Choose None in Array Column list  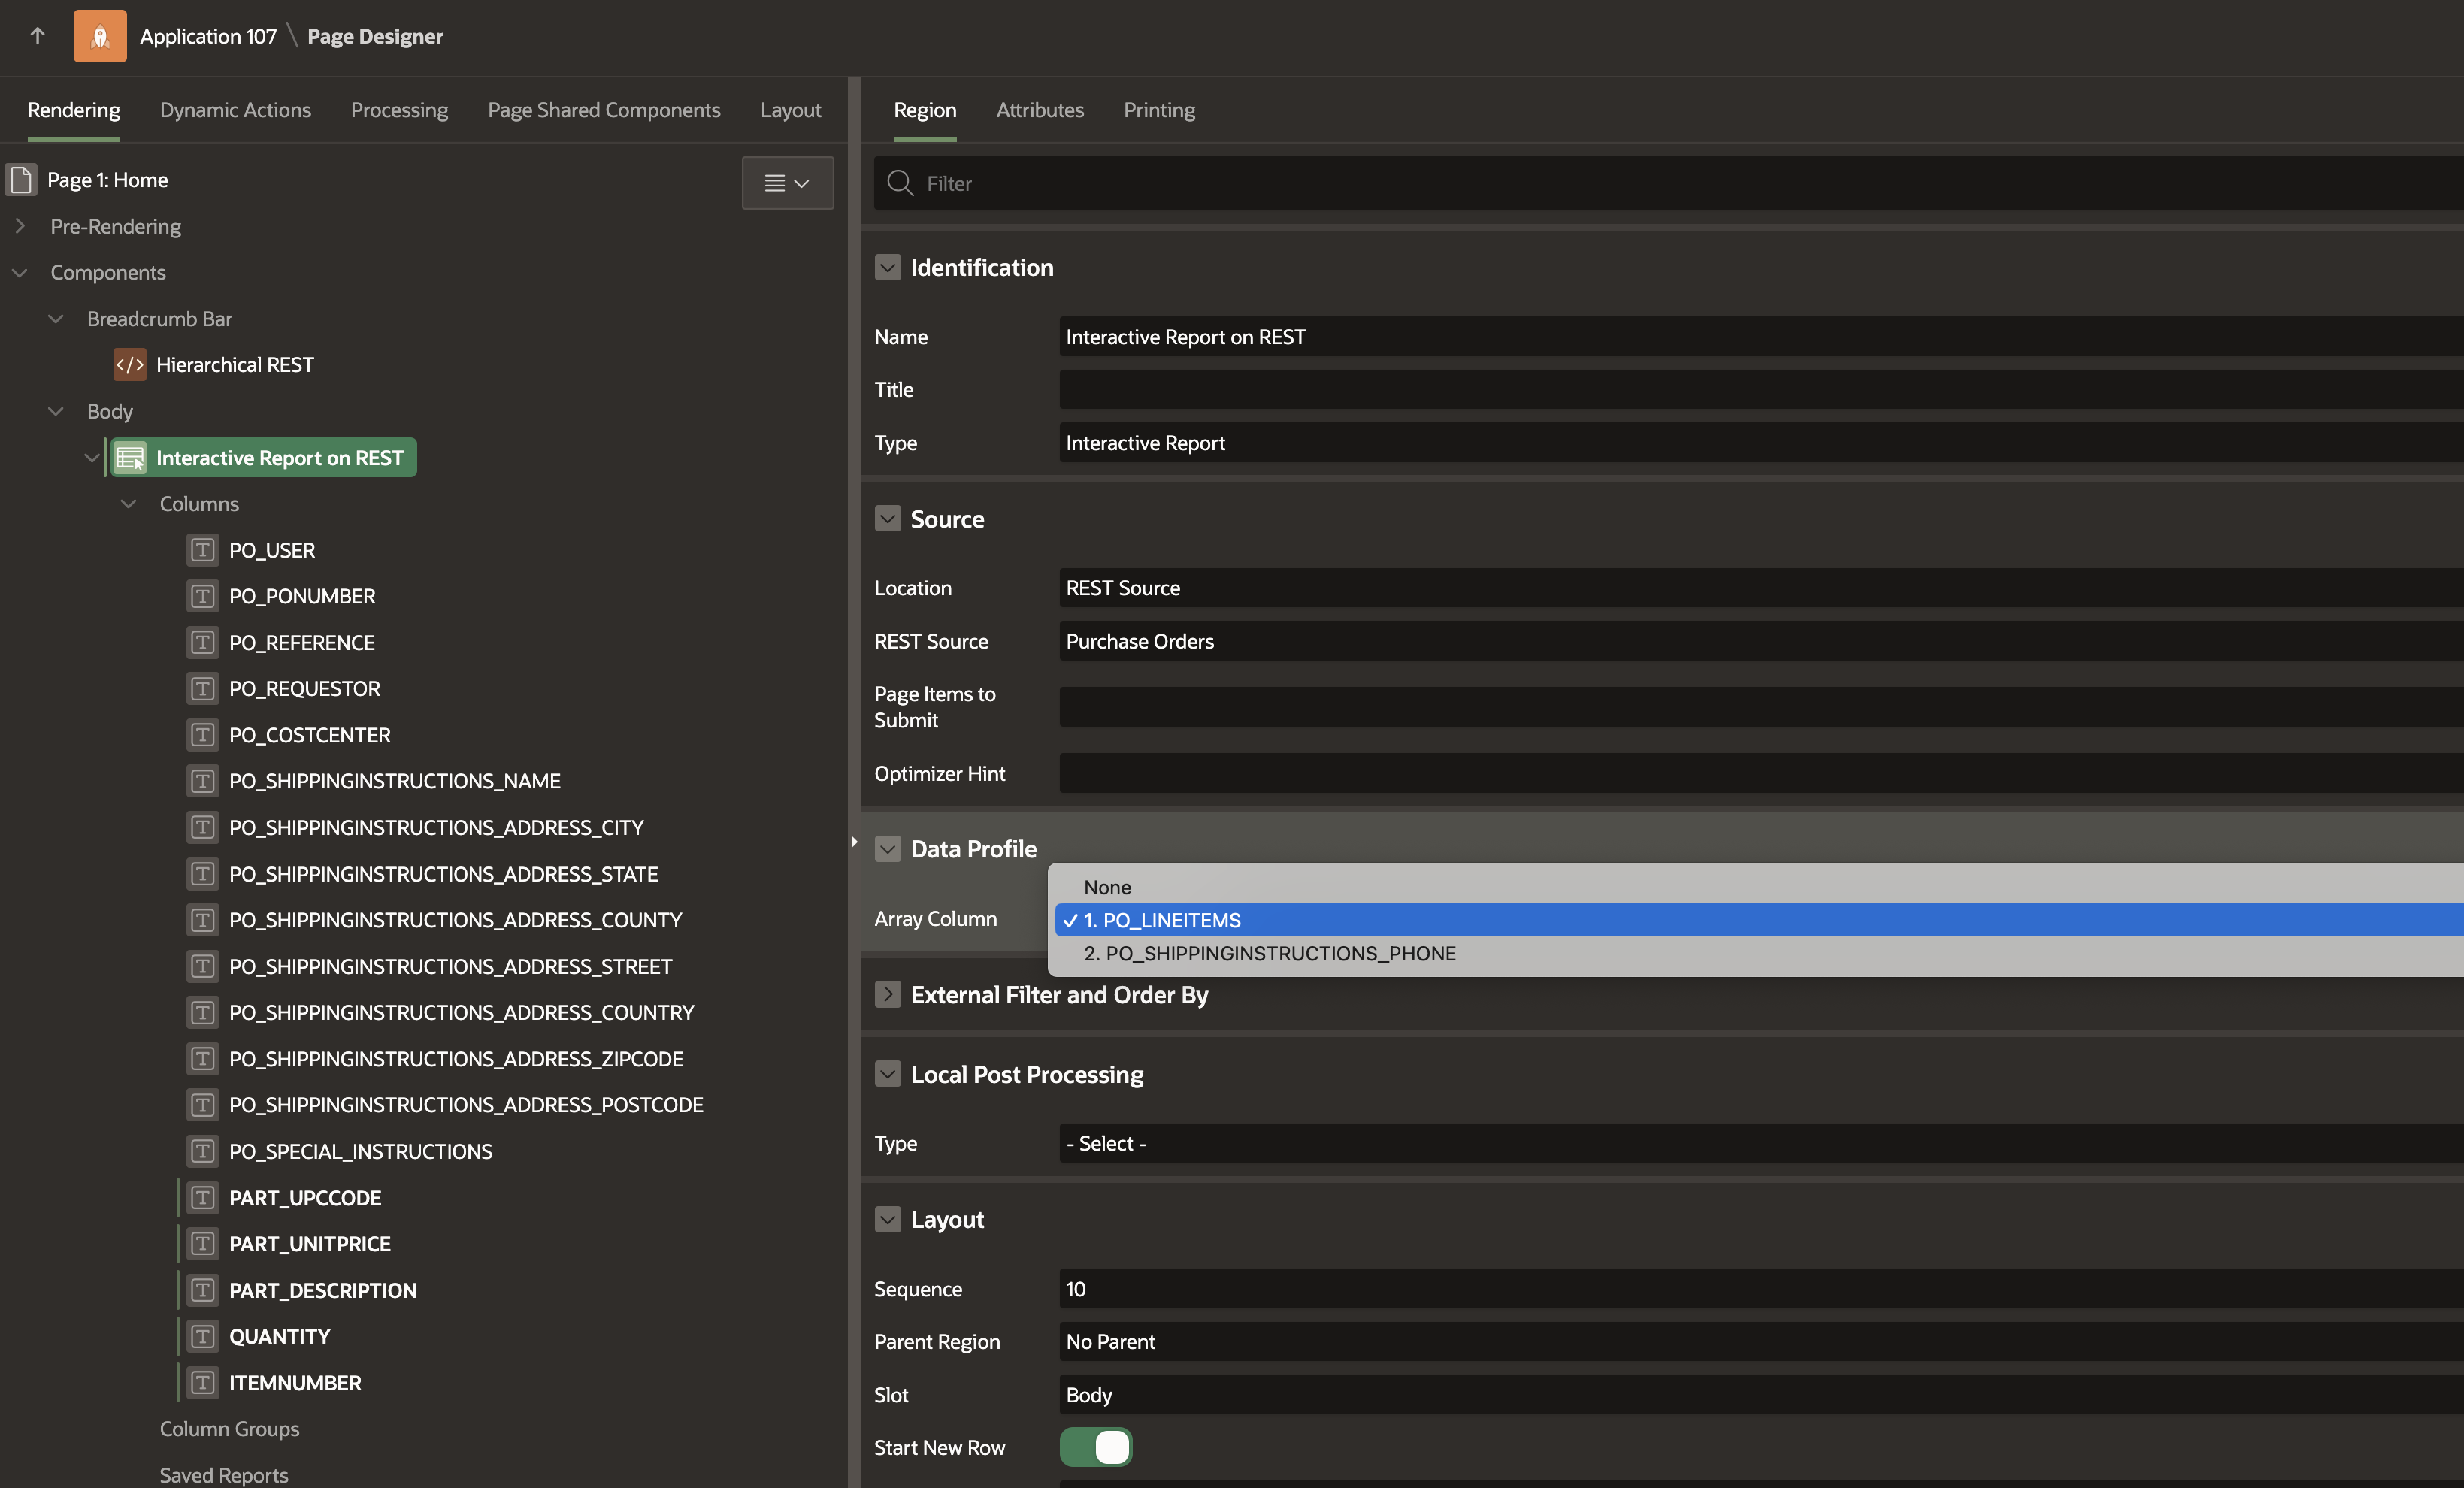pos(1107,887)
